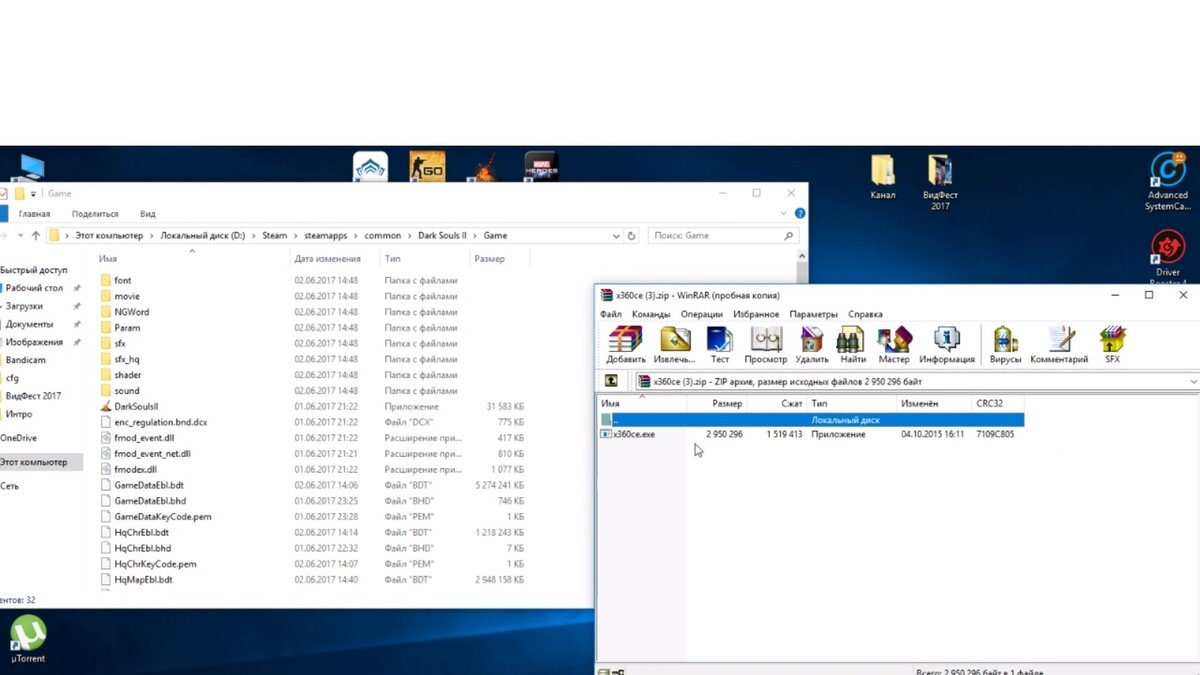1200x675 pixels.
Task: Sort Explorer files by Тип column
Action: [x=425, y=259]
